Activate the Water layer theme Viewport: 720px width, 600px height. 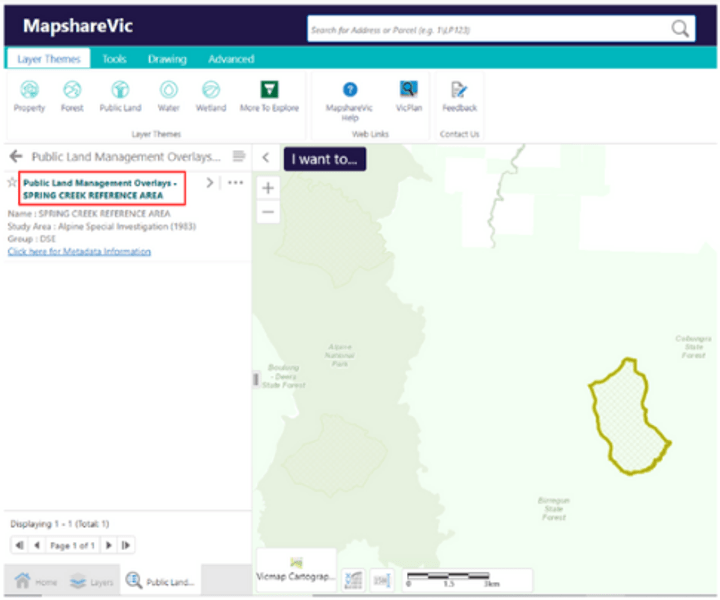[x=168, y=96]
